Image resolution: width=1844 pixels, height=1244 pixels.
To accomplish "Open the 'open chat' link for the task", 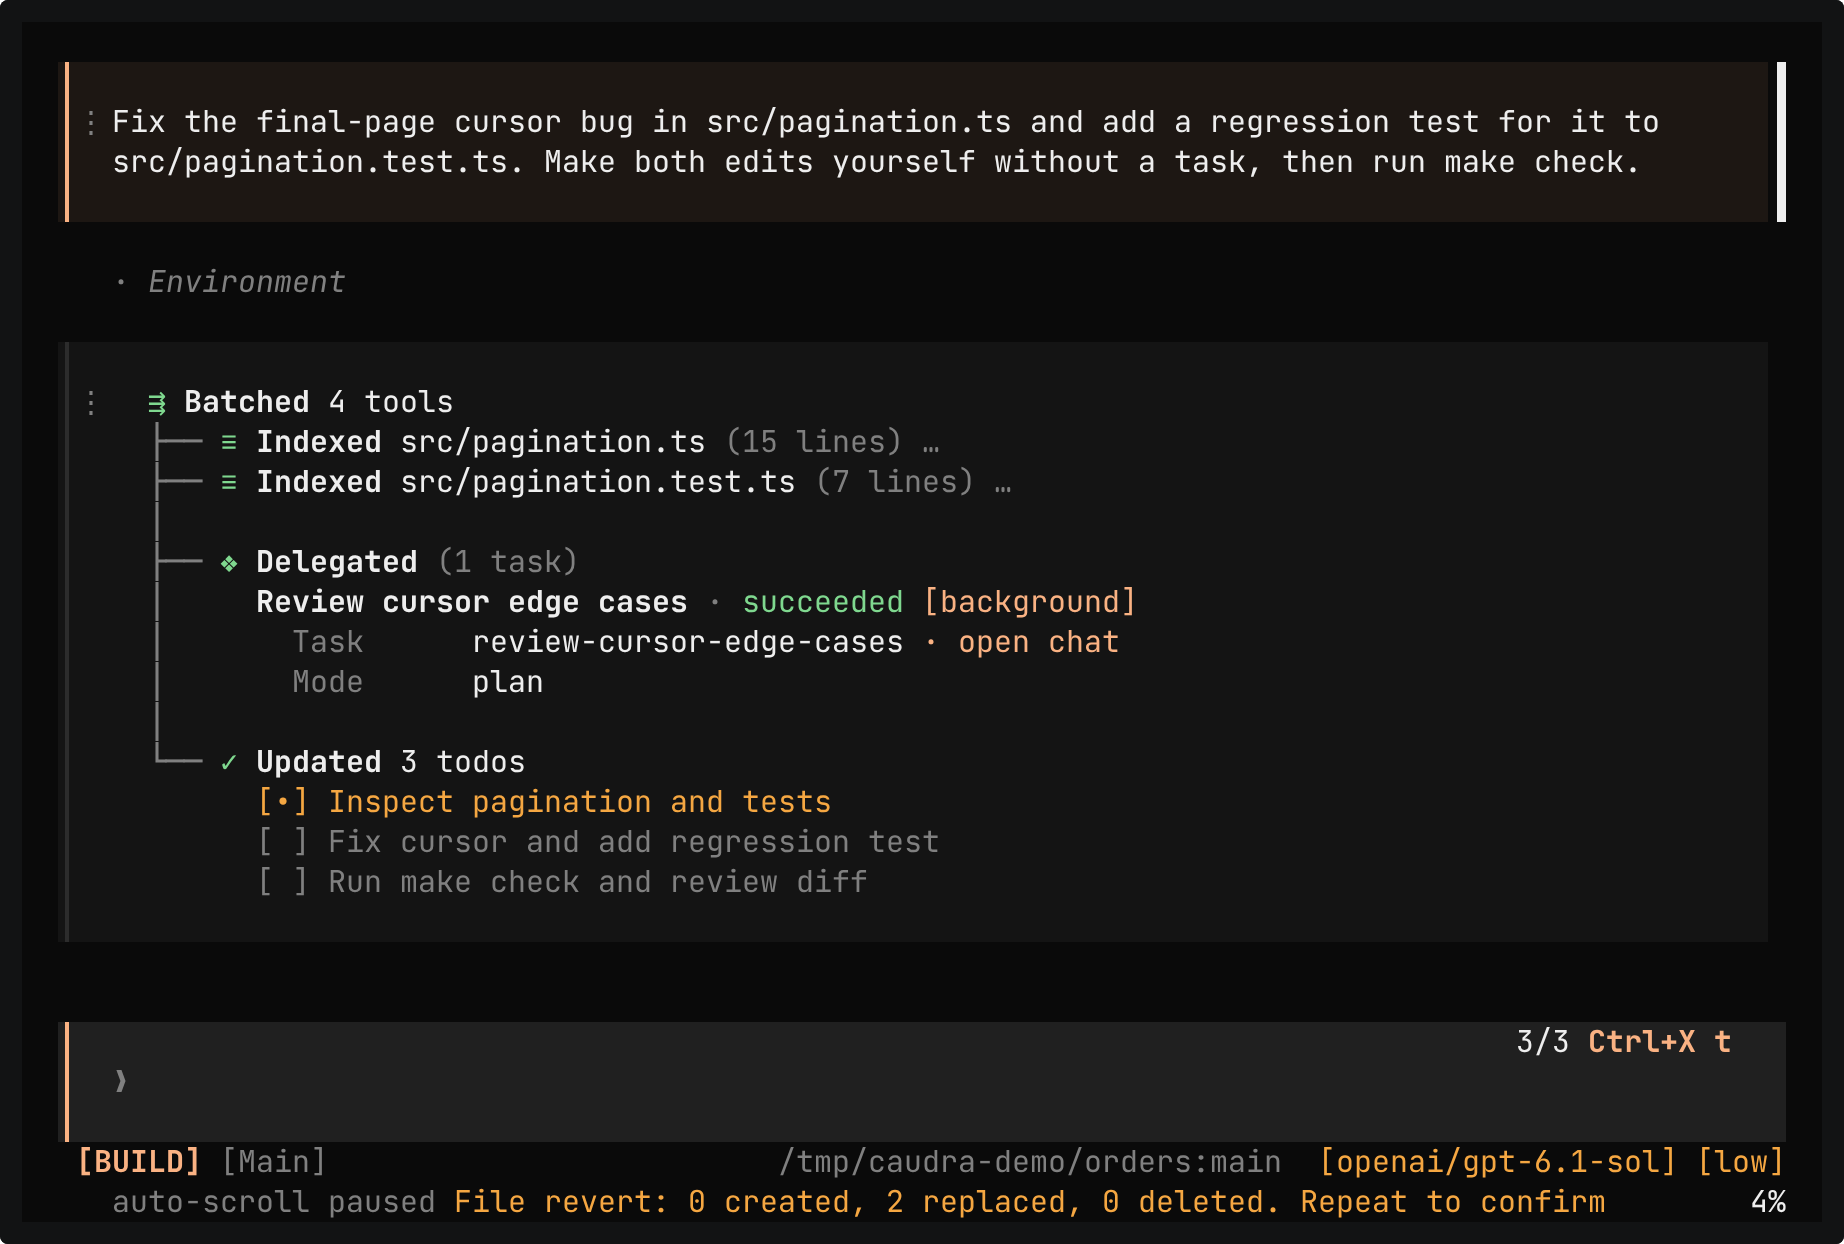I will pos(1038,642).
